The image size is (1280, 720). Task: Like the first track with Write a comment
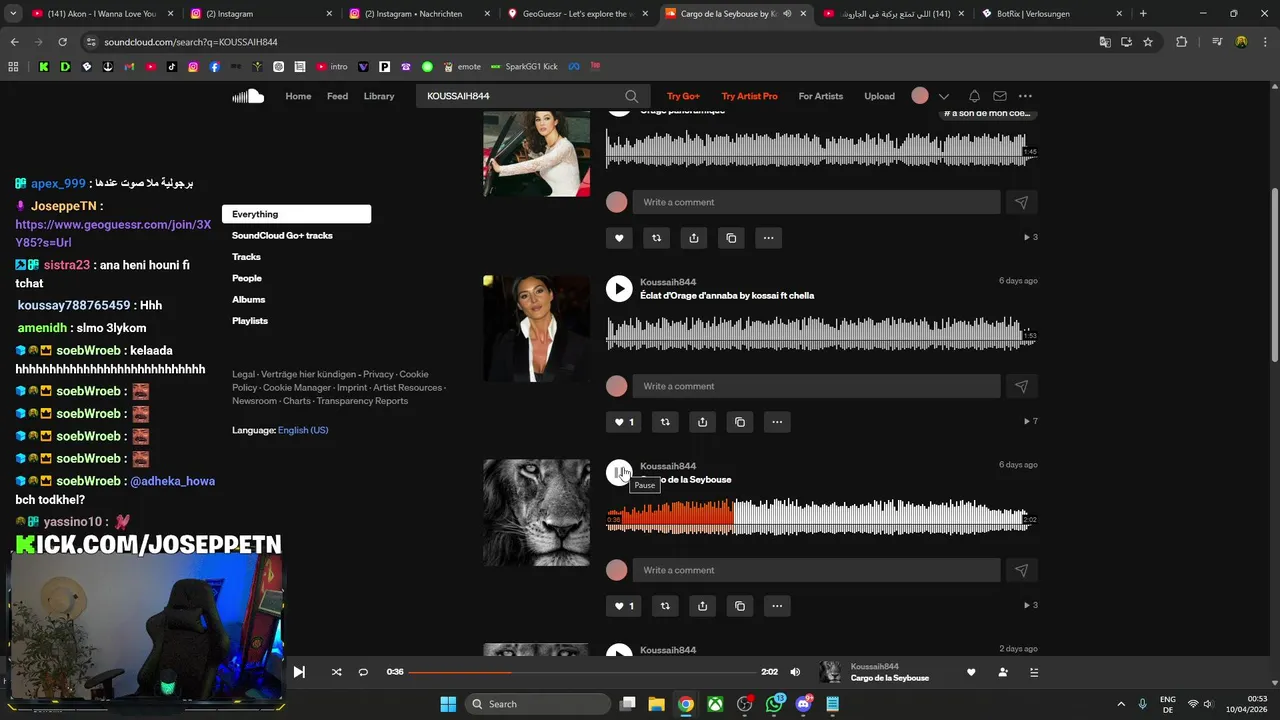tap(618, 238)
